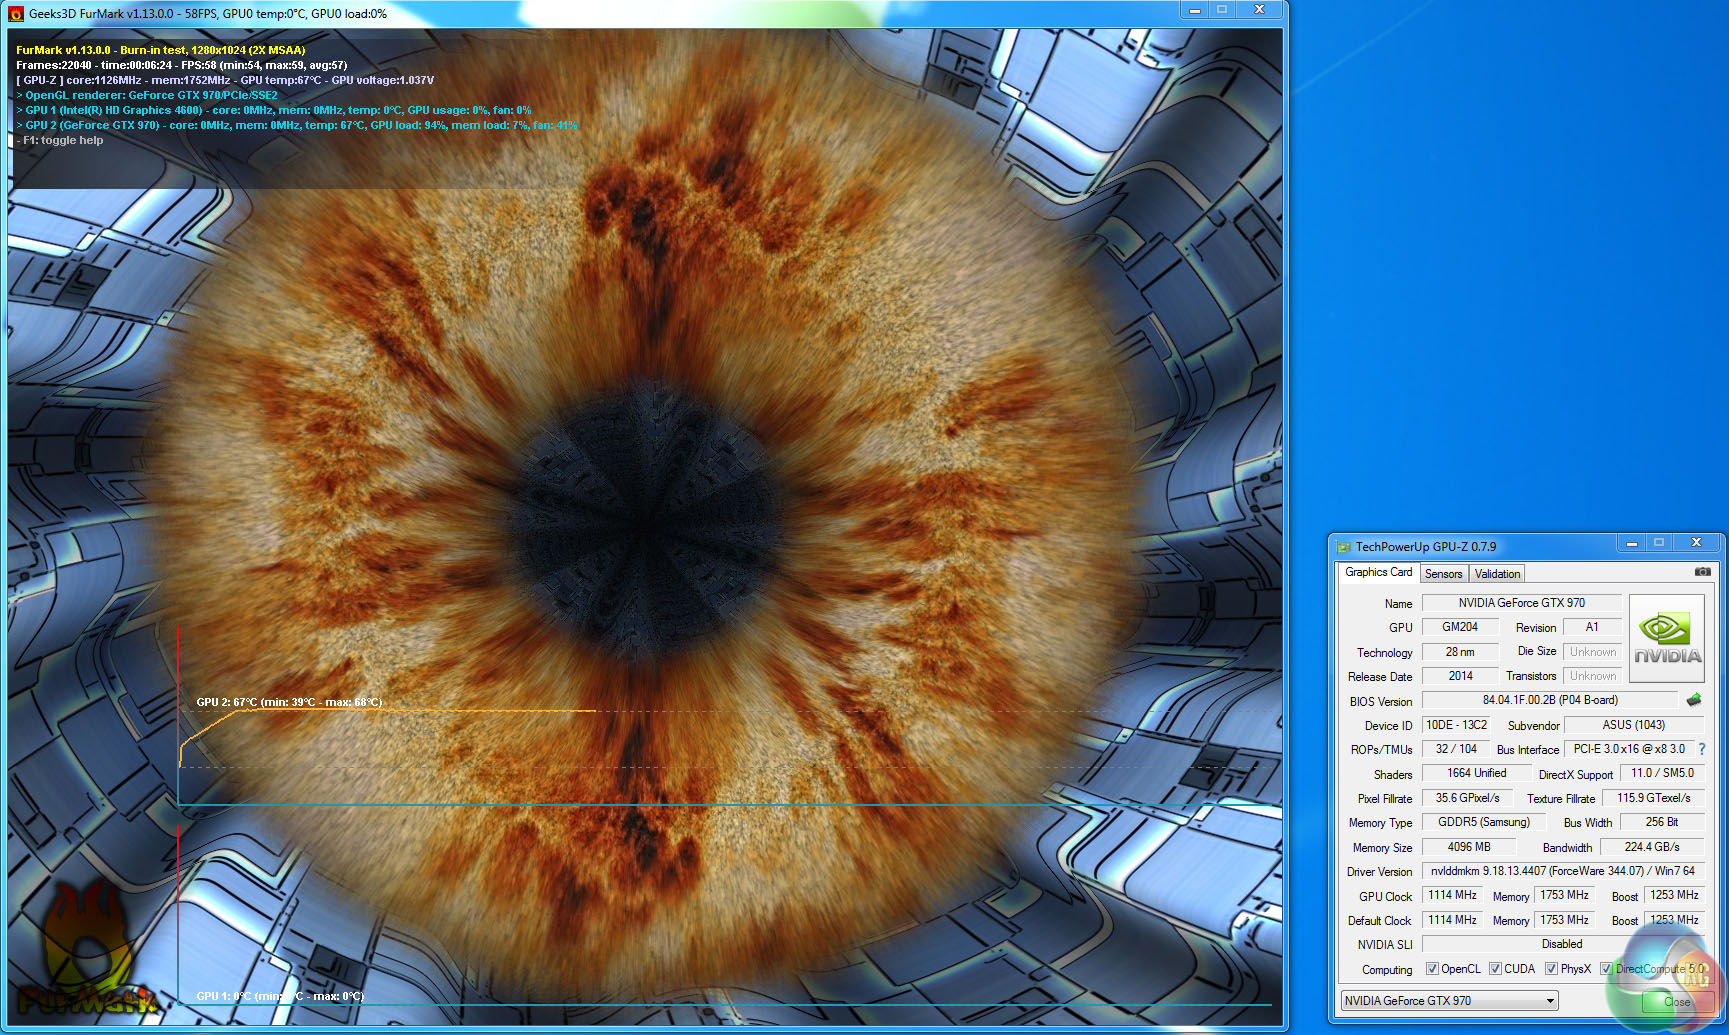Click the NVIDIA logo in GPU-Z
1729x1035 pixels.
(1666, 638)
